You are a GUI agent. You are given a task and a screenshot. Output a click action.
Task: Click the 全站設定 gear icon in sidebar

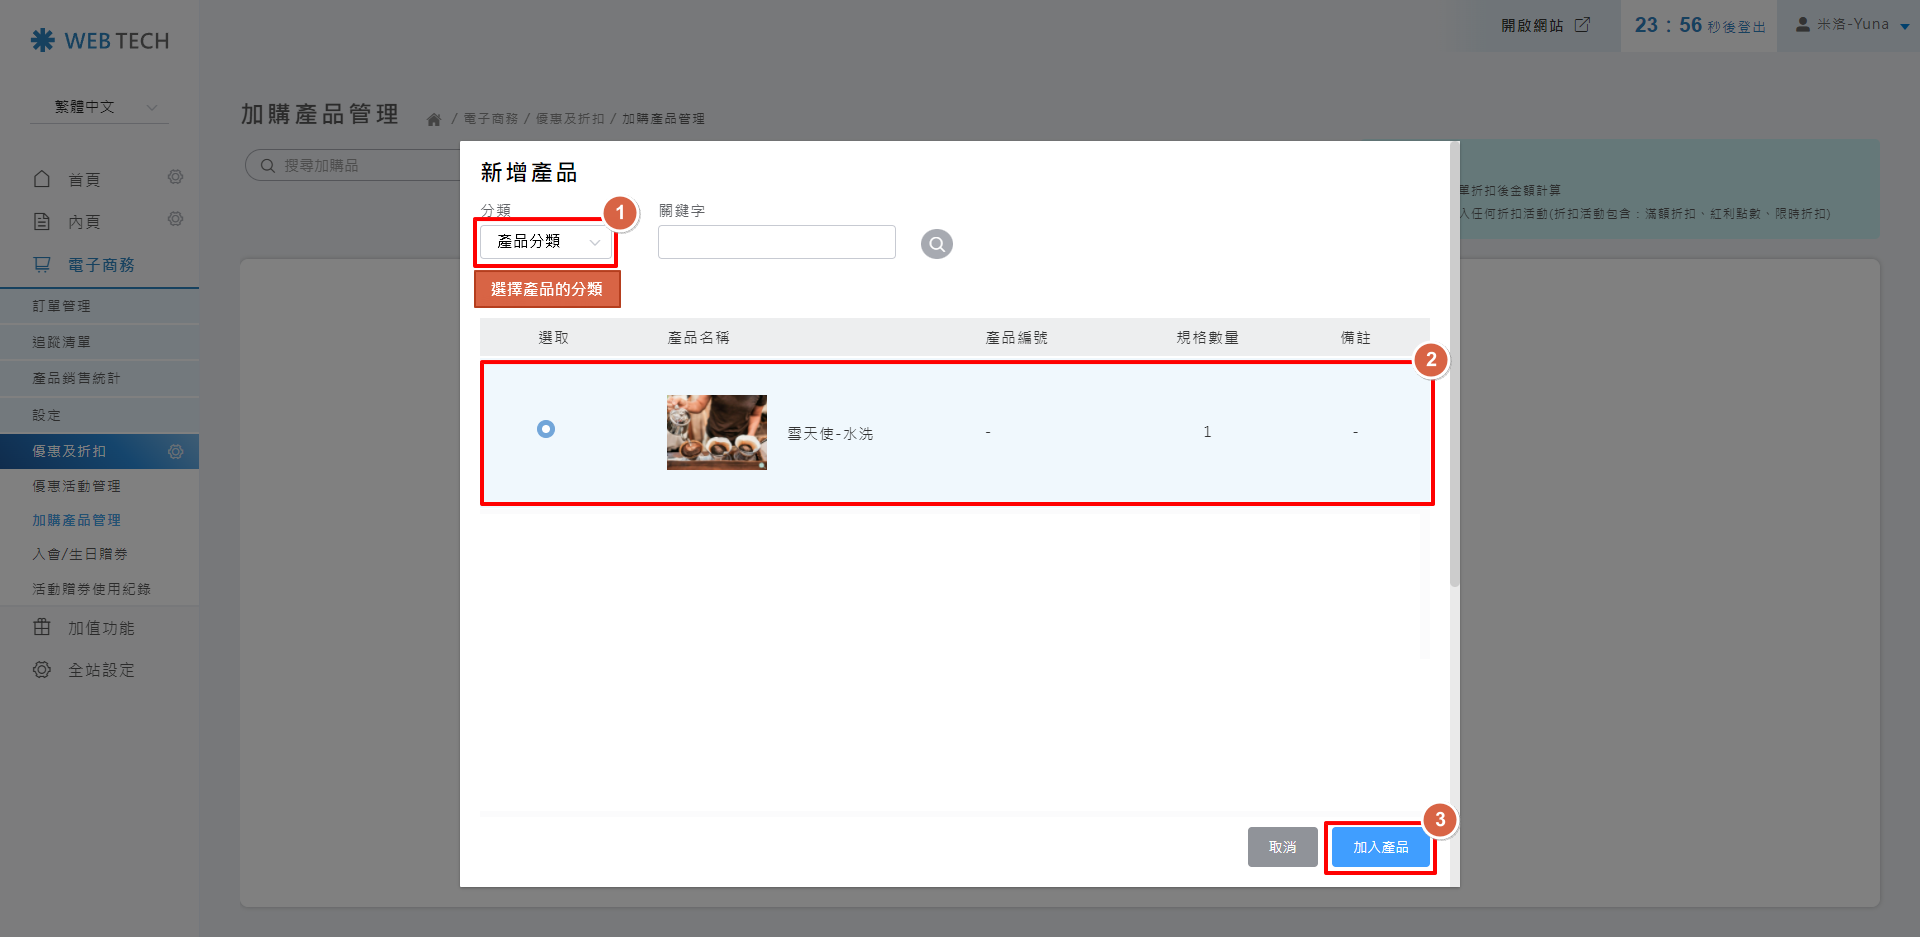pyautogui.click(x=42, y=670)
